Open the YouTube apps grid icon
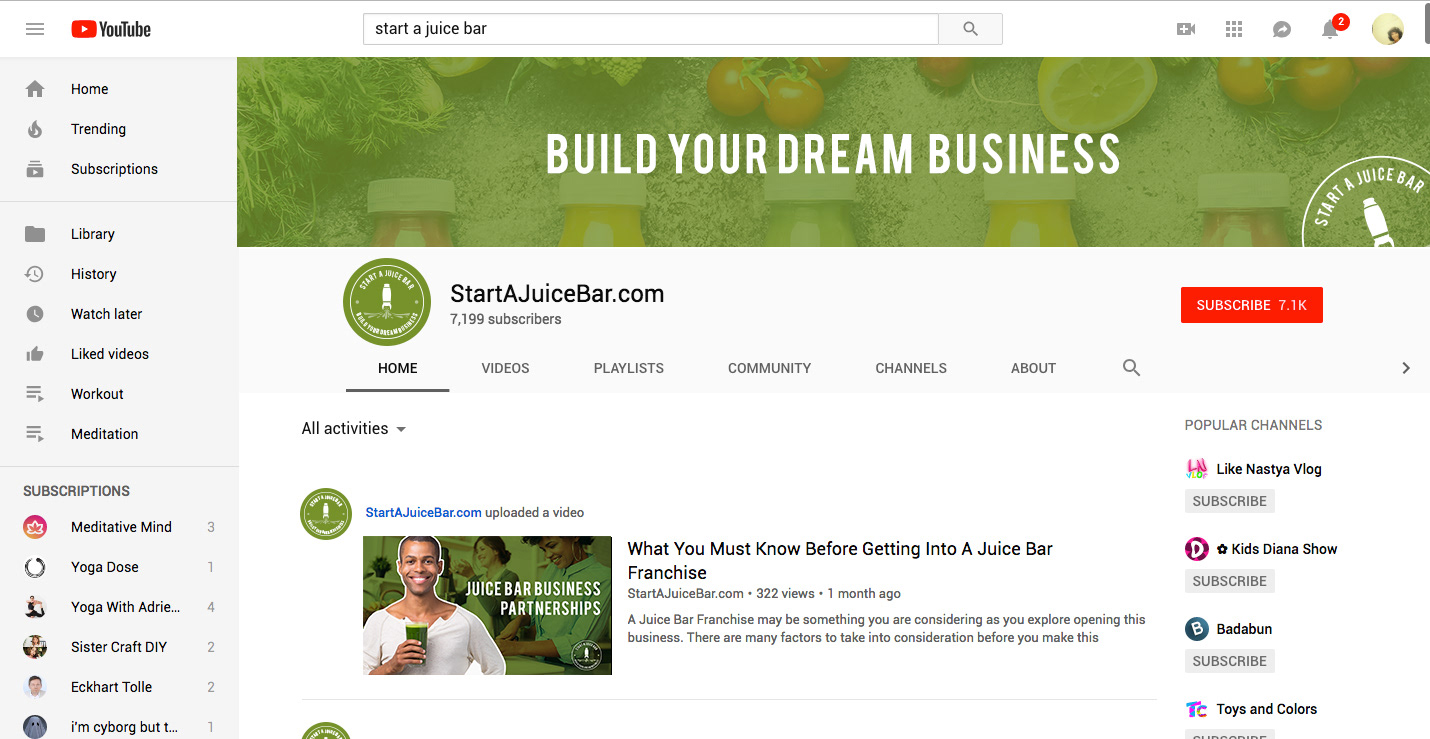Screen dimensions: 1430x739 click(1234, 29)
